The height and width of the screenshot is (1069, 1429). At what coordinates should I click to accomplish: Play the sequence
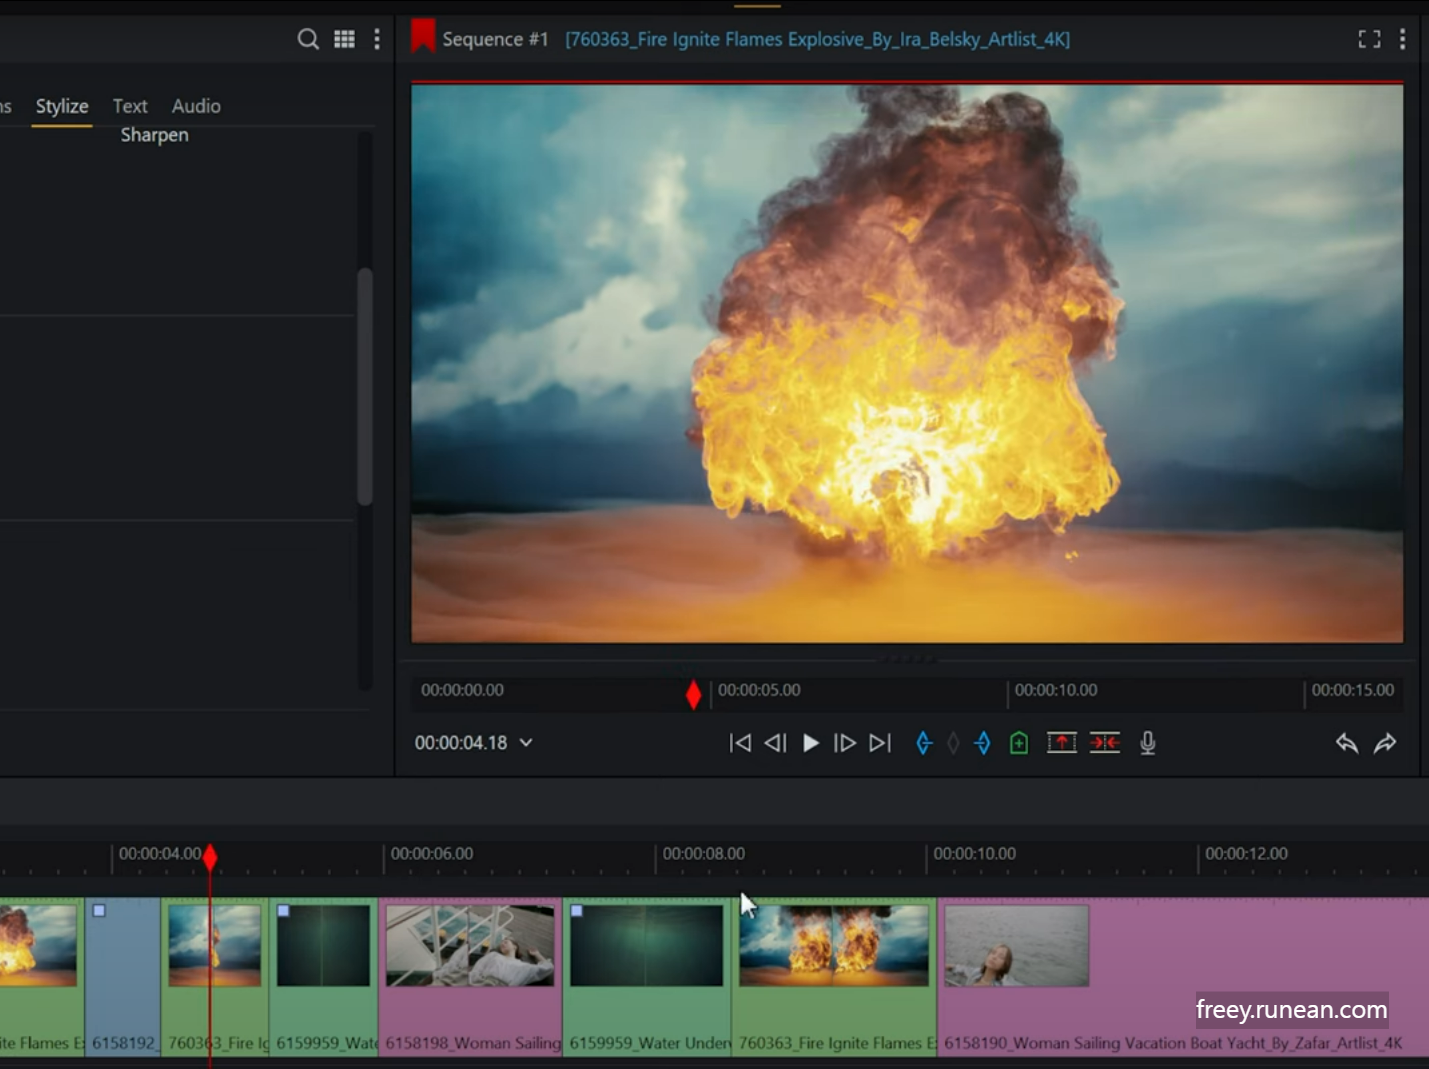click(x=811, y=743)
